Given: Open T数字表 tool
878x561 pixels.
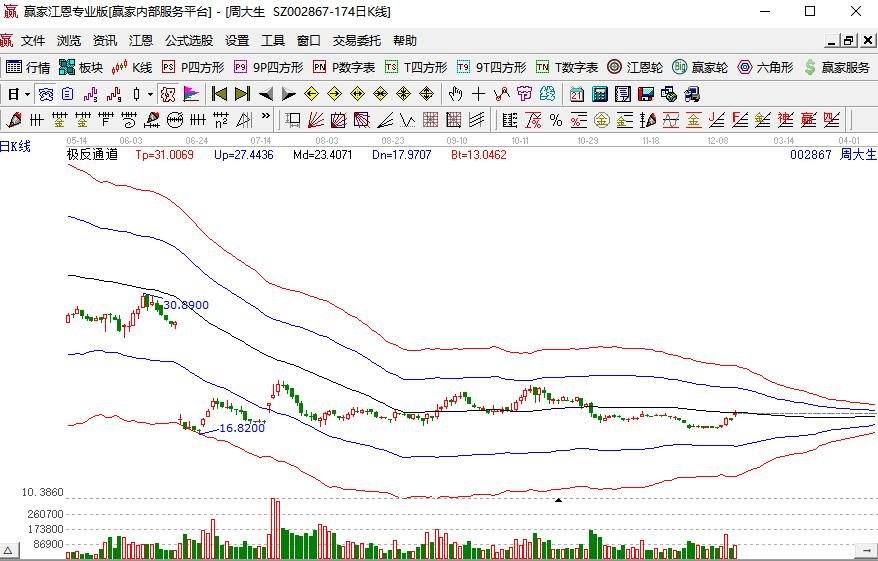Looking at the screenshot, I should point(567,67).
